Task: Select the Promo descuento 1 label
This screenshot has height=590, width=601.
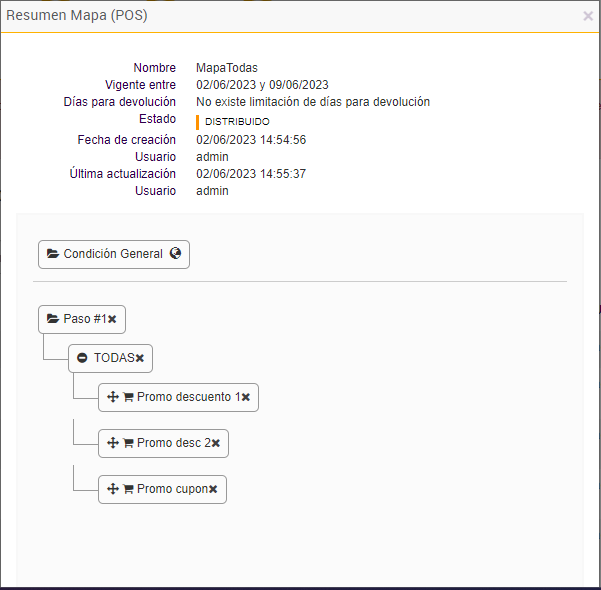Action: [x=189, y=397]
